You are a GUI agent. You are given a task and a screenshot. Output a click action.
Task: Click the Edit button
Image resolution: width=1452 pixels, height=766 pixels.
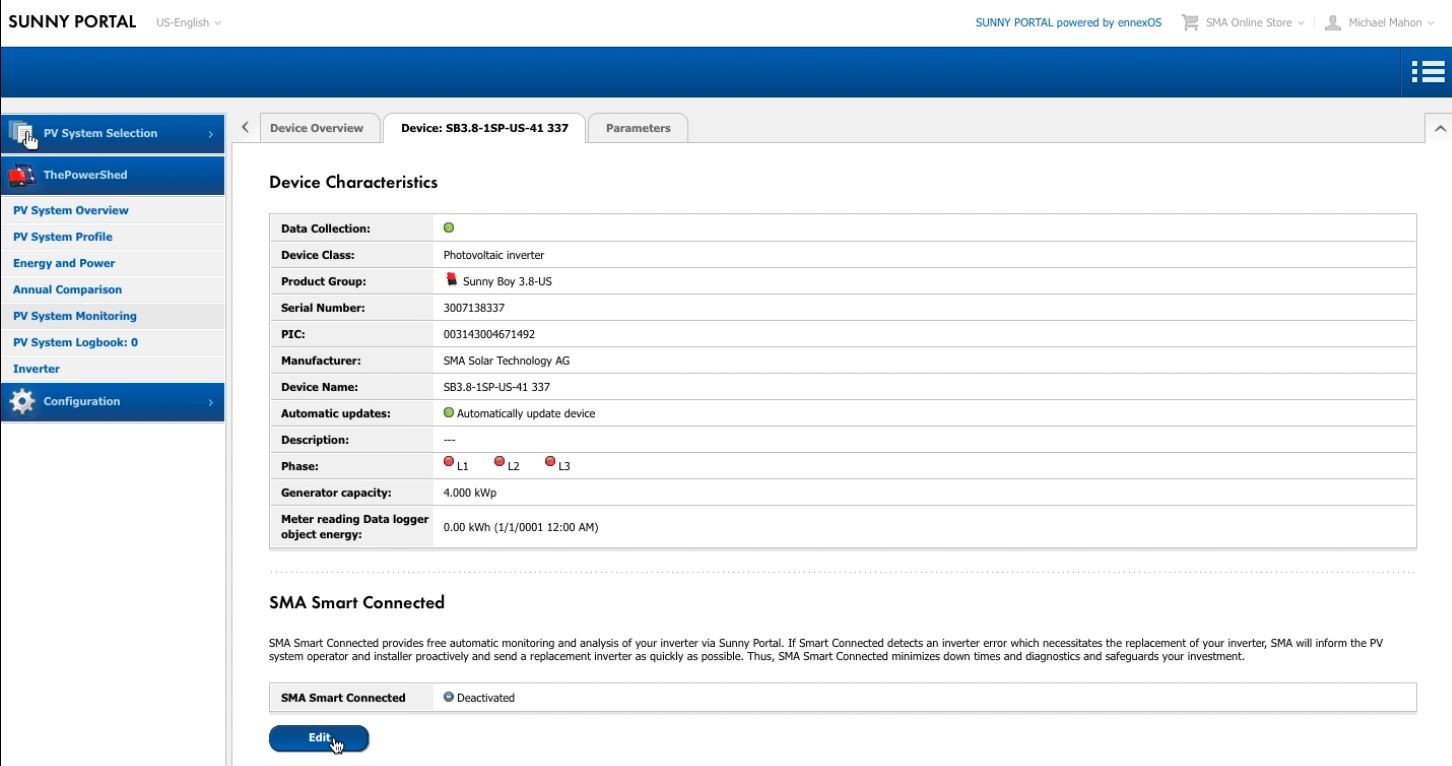[x=319, y=738]
